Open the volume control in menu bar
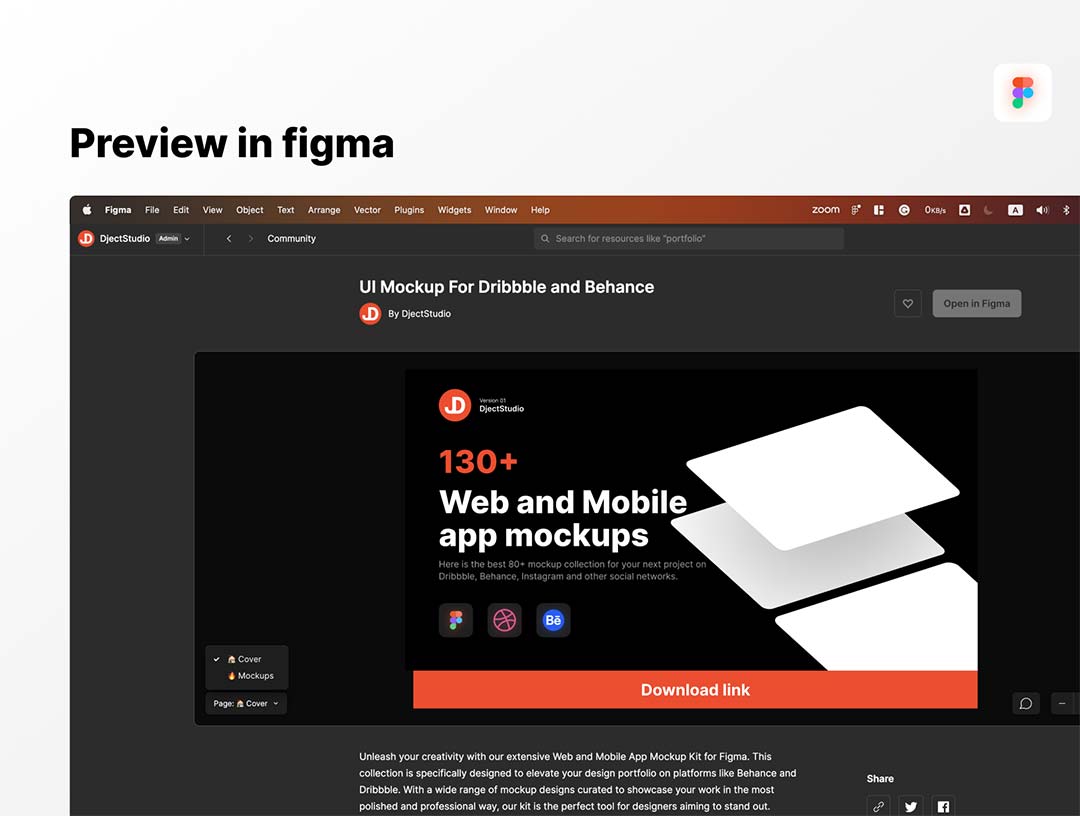Screen dimensions: 1080x816 point(1042,210)
